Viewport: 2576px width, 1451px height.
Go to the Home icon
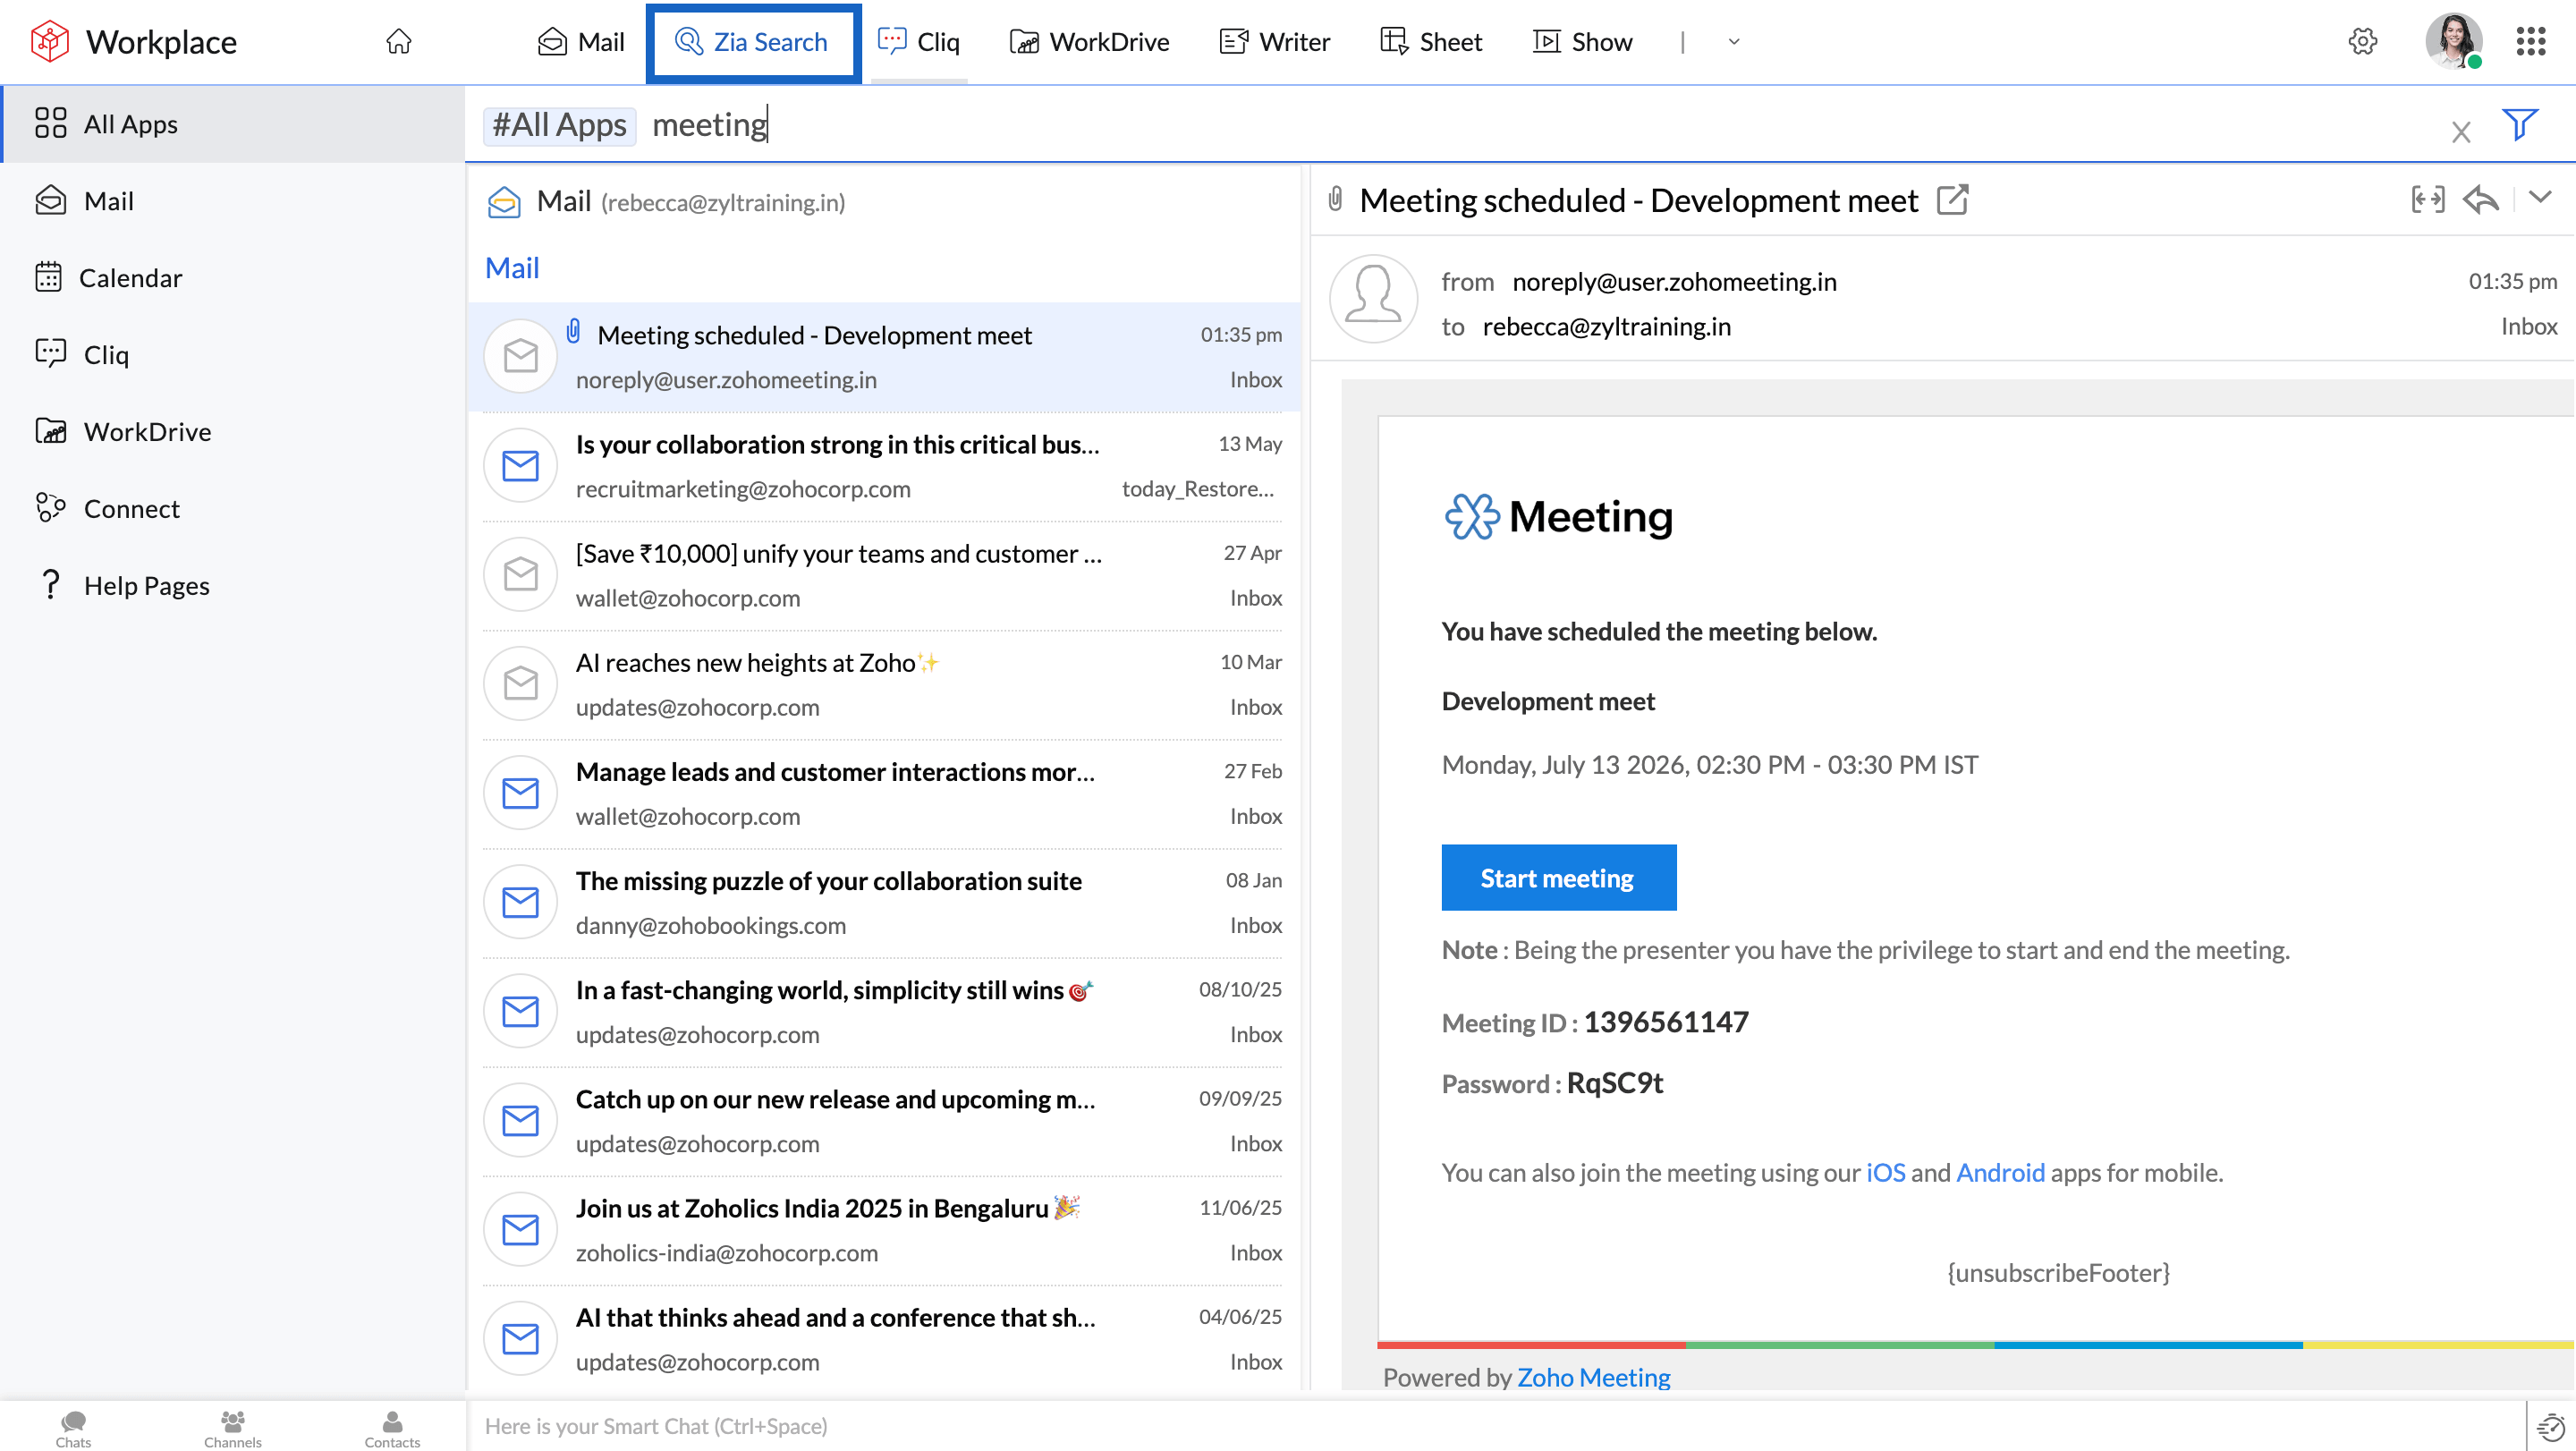click(x=399, y=42)
